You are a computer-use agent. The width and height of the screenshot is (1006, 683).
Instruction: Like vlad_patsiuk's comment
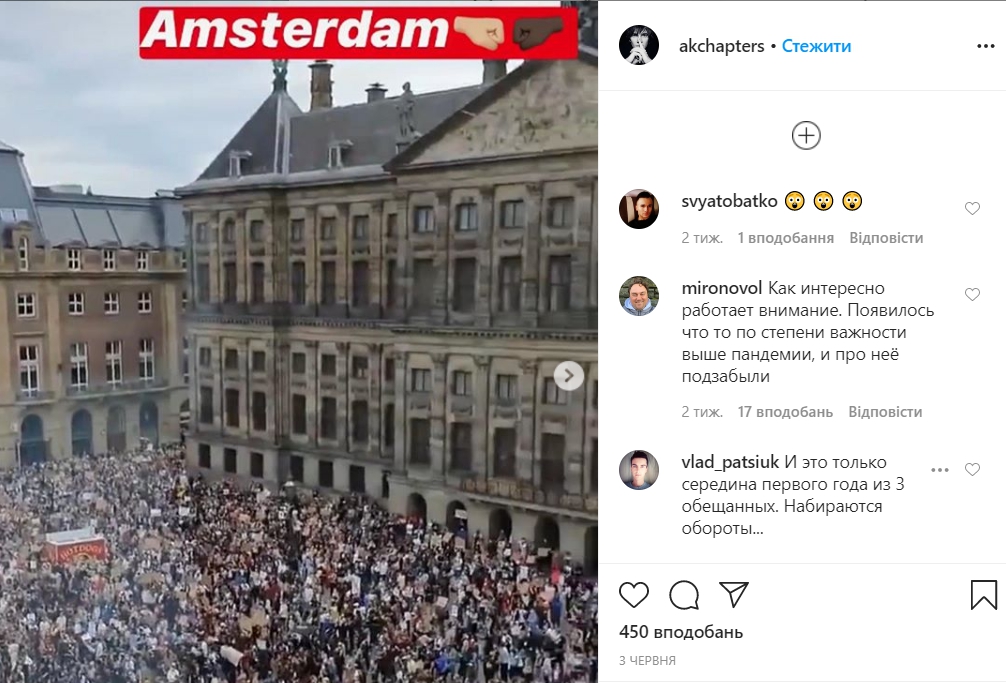973,469
